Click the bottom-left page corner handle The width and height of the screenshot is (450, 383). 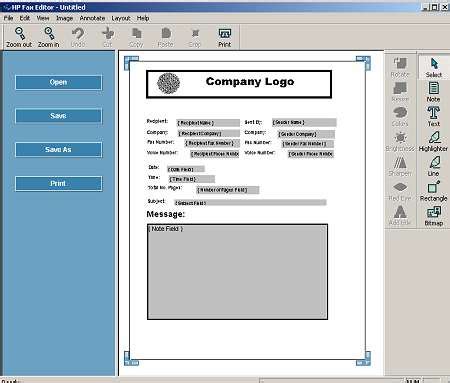point(131,359)
